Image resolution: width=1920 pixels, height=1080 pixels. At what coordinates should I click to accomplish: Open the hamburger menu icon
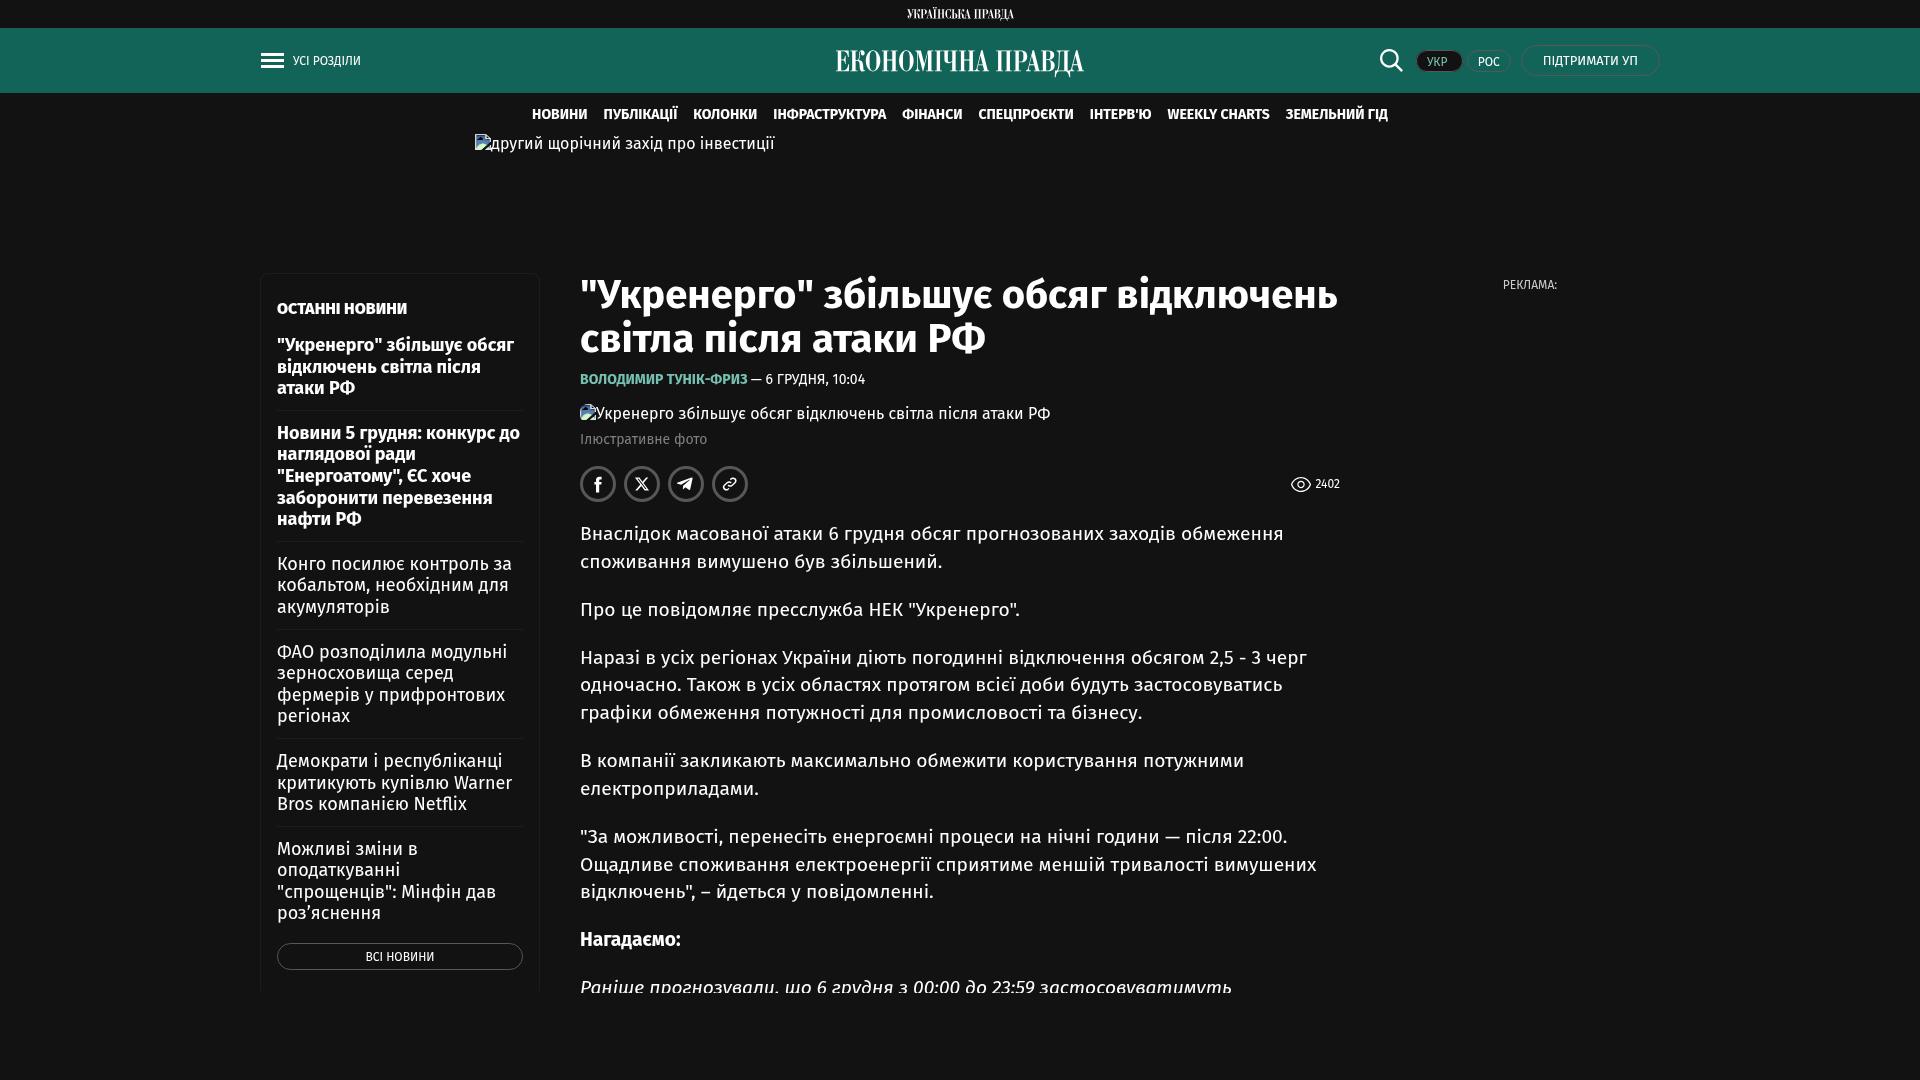tap(272, 61)
